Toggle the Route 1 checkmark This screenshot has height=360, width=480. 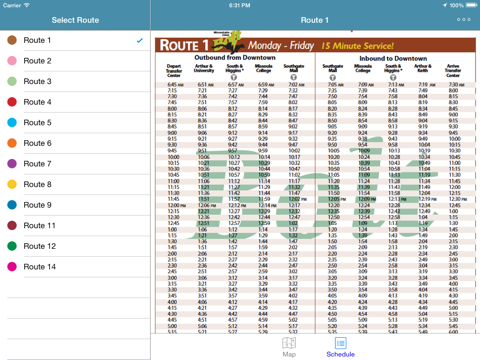click(x=140, y=40)
